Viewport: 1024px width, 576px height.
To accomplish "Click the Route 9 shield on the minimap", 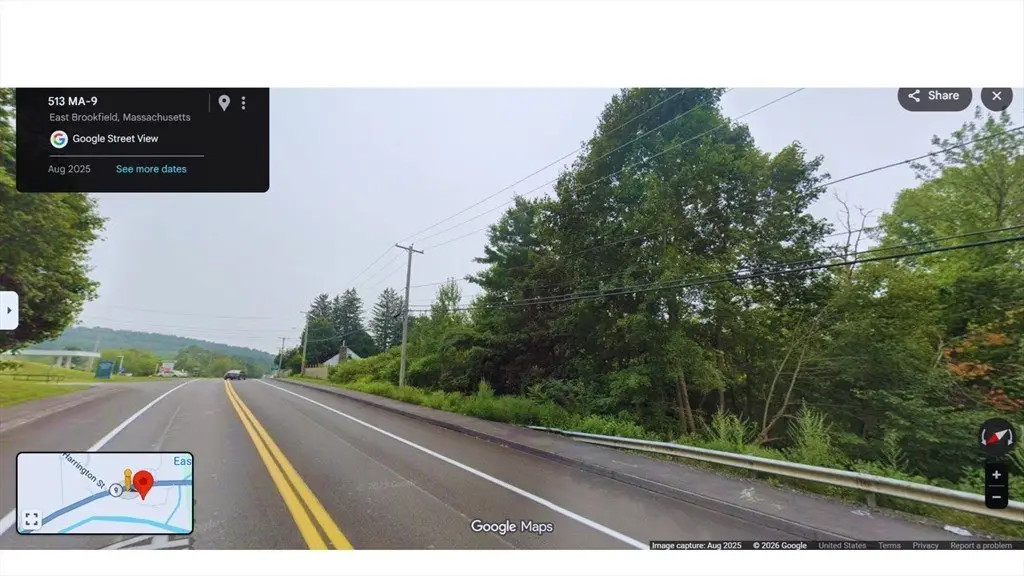I will 116,490.
